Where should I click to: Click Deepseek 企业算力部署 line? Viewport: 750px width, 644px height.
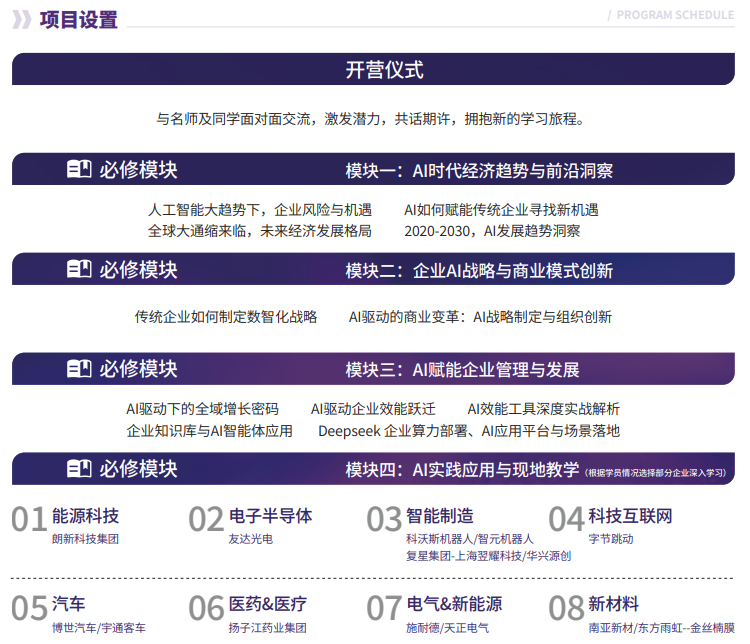pyautogui.click(x=469, y=431)
